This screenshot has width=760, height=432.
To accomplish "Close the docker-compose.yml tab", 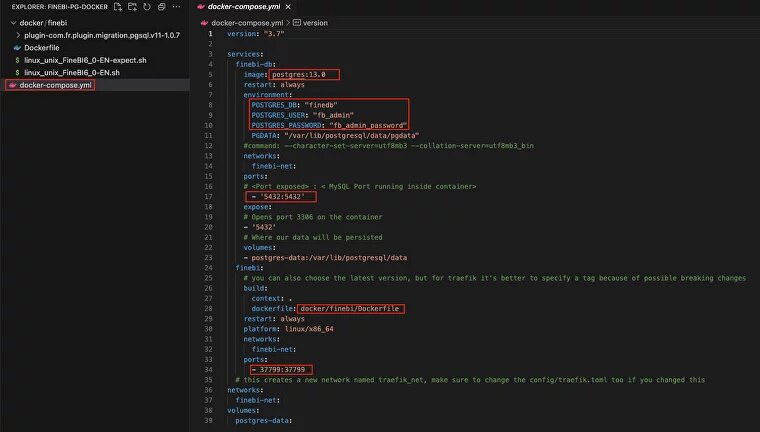I will click(288, 7).
